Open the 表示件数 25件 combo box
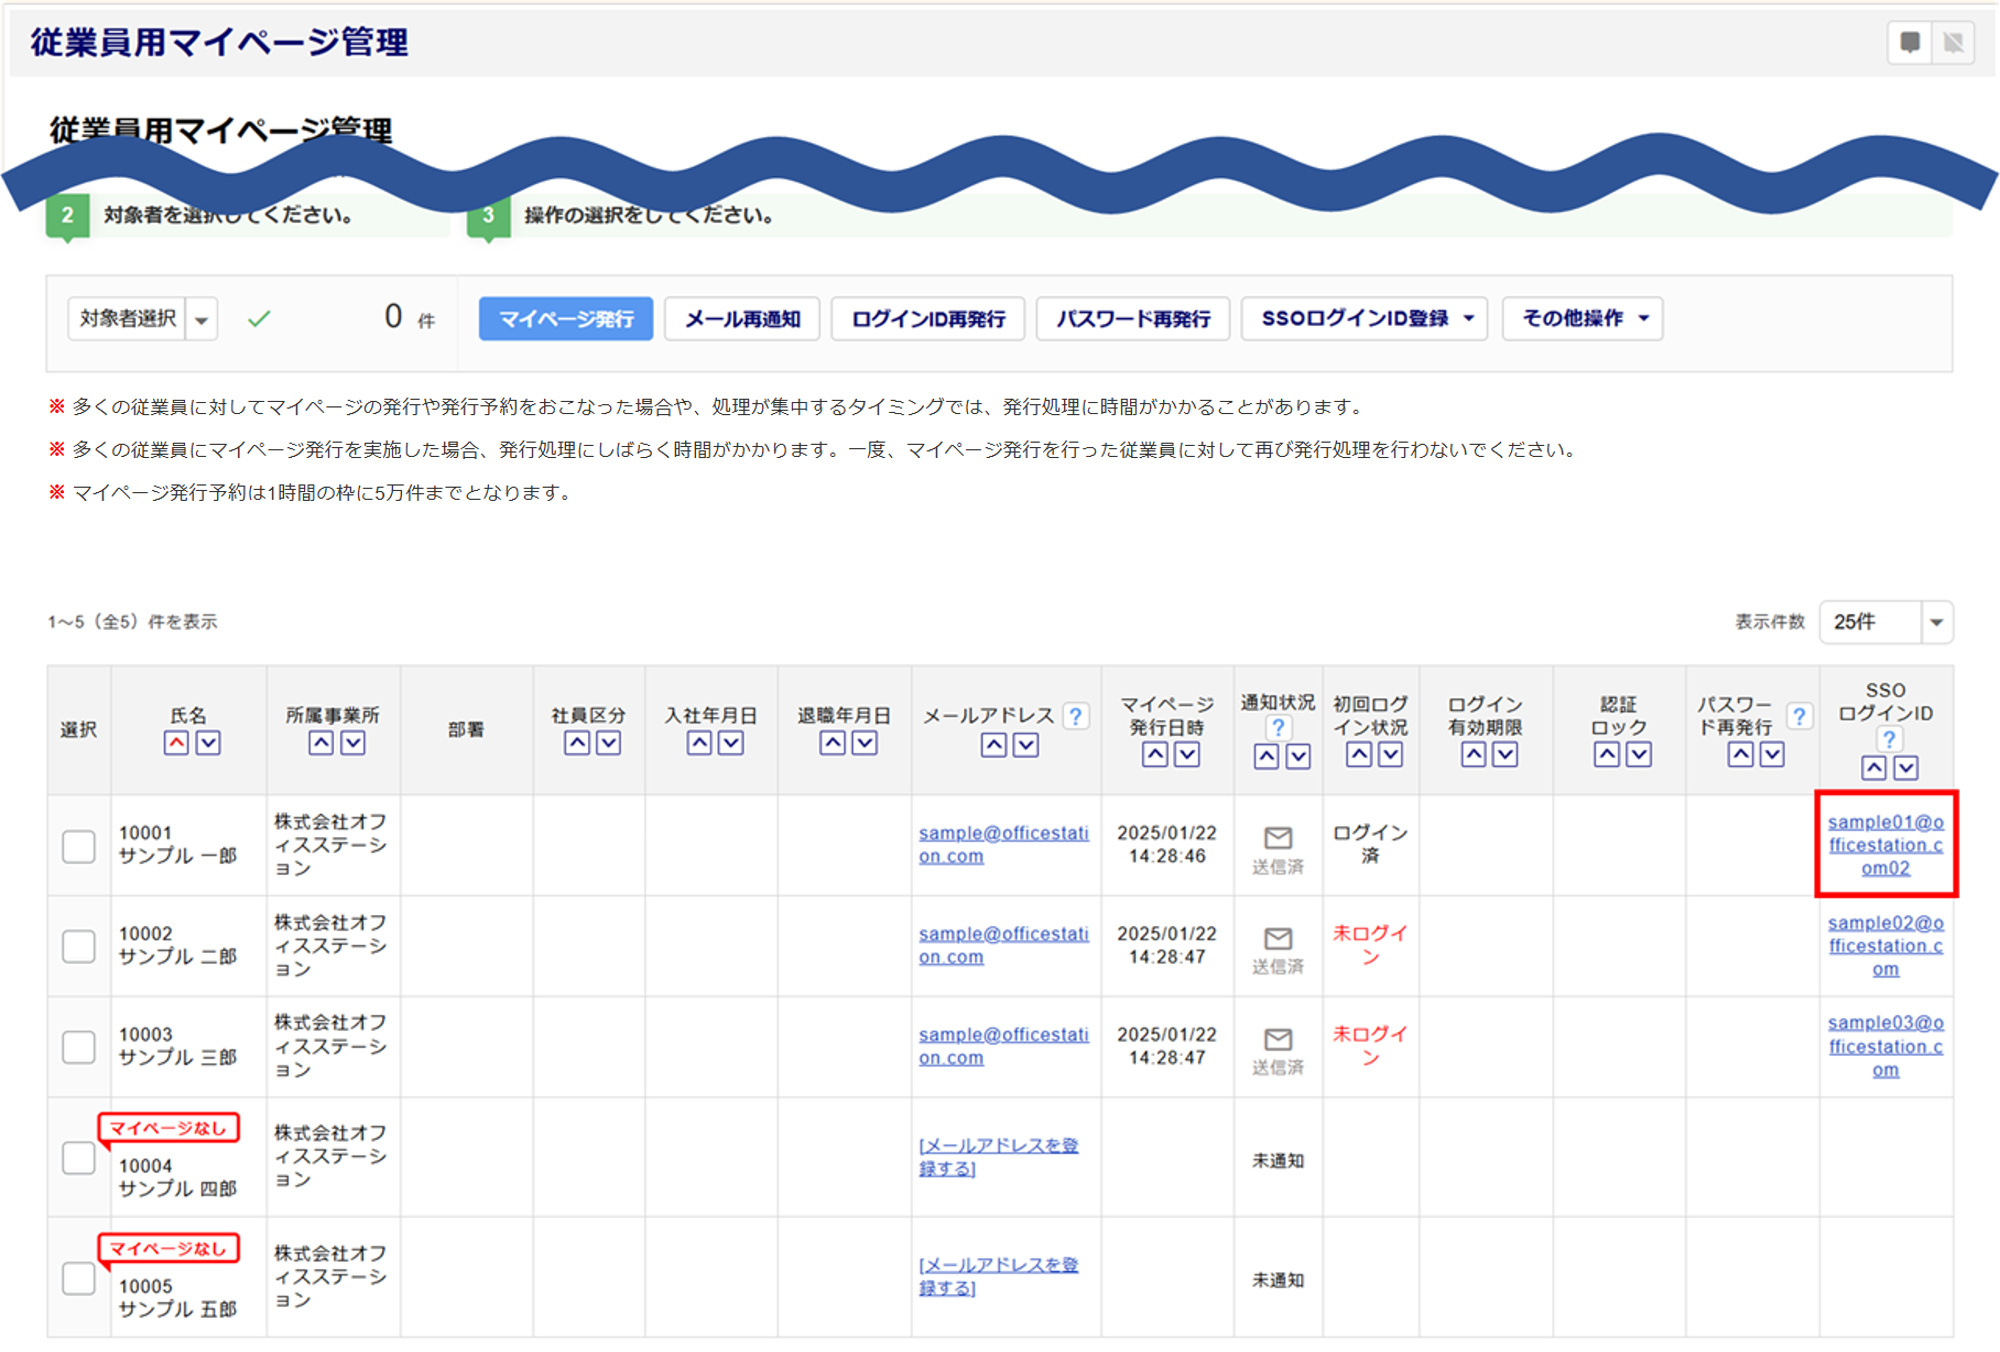The height and width of the screenshot is (1352, 2000). tap(1885, 622)
